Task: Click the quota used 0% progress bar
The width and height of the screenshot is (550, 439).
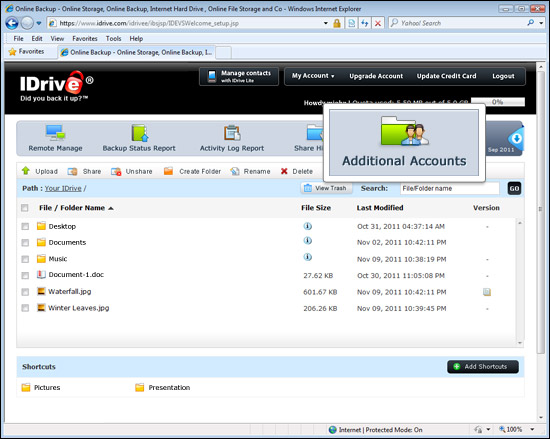Action: (x=498, y=102)
